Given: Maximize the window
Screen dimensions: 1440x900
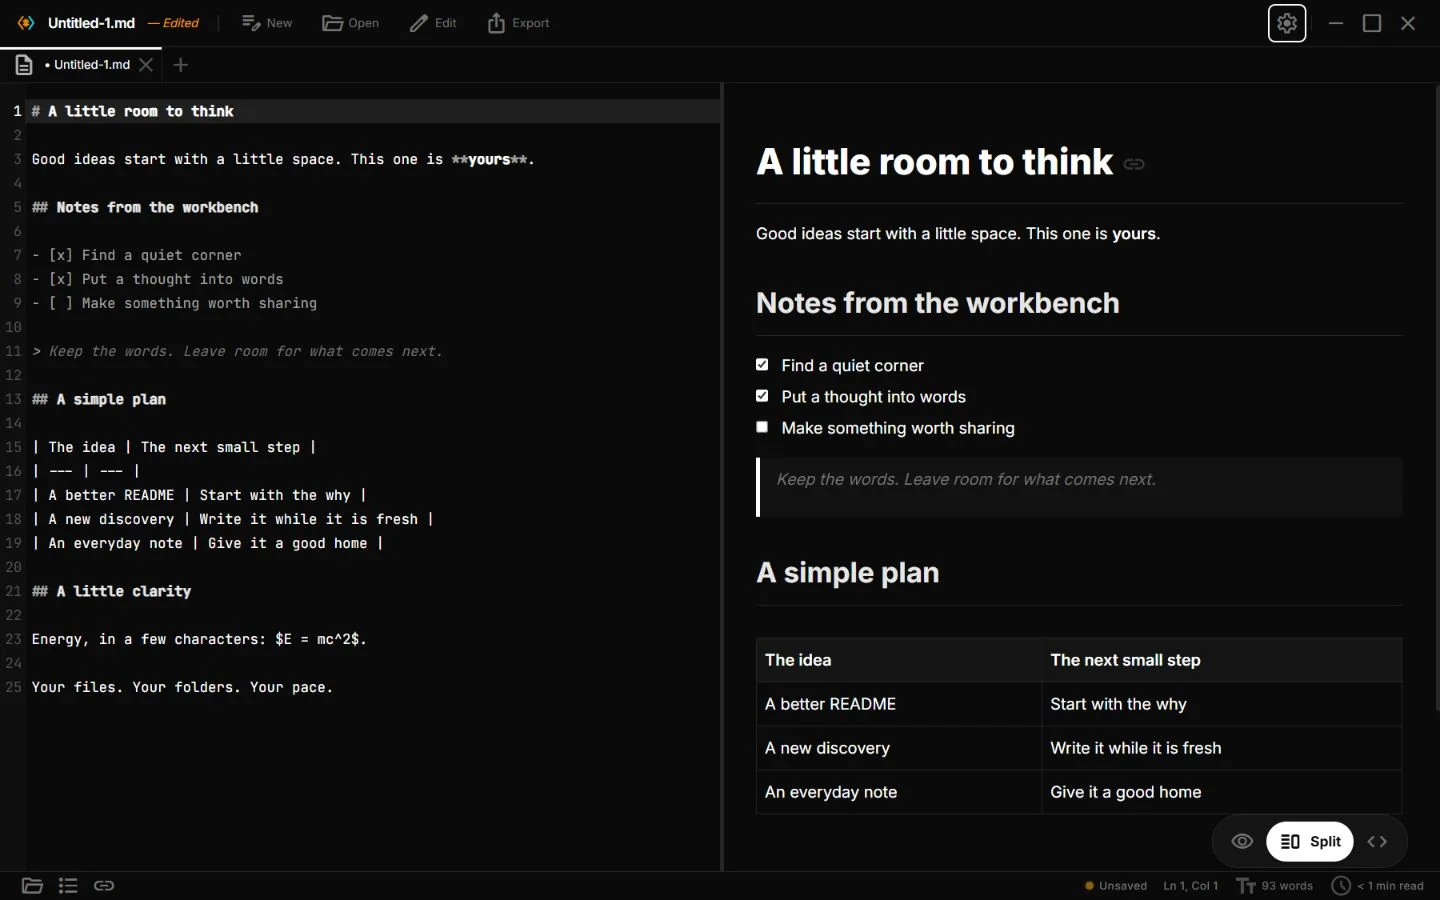Looking at the screenshot, I should click(x=1372, y=23).
